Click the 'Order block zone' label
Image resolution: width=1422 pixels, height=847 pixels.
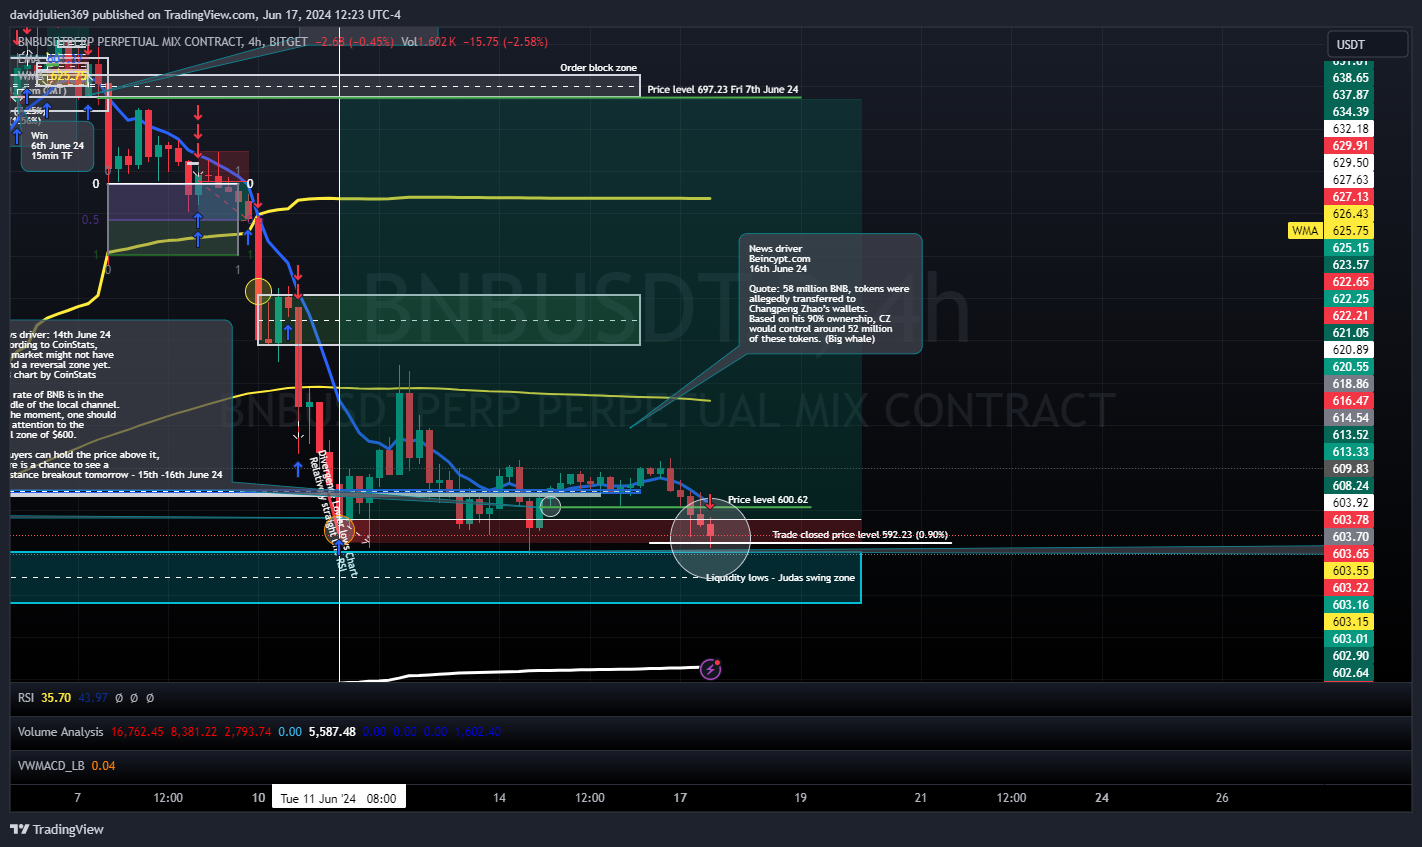(598, 68)
